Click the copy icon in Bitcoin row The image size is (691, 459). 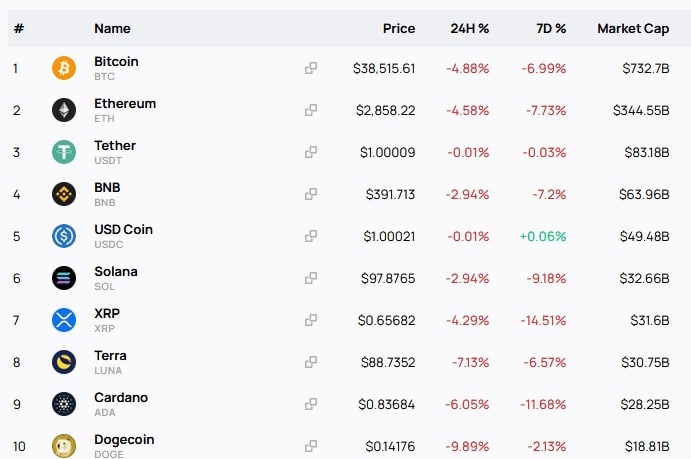point(311,68)
